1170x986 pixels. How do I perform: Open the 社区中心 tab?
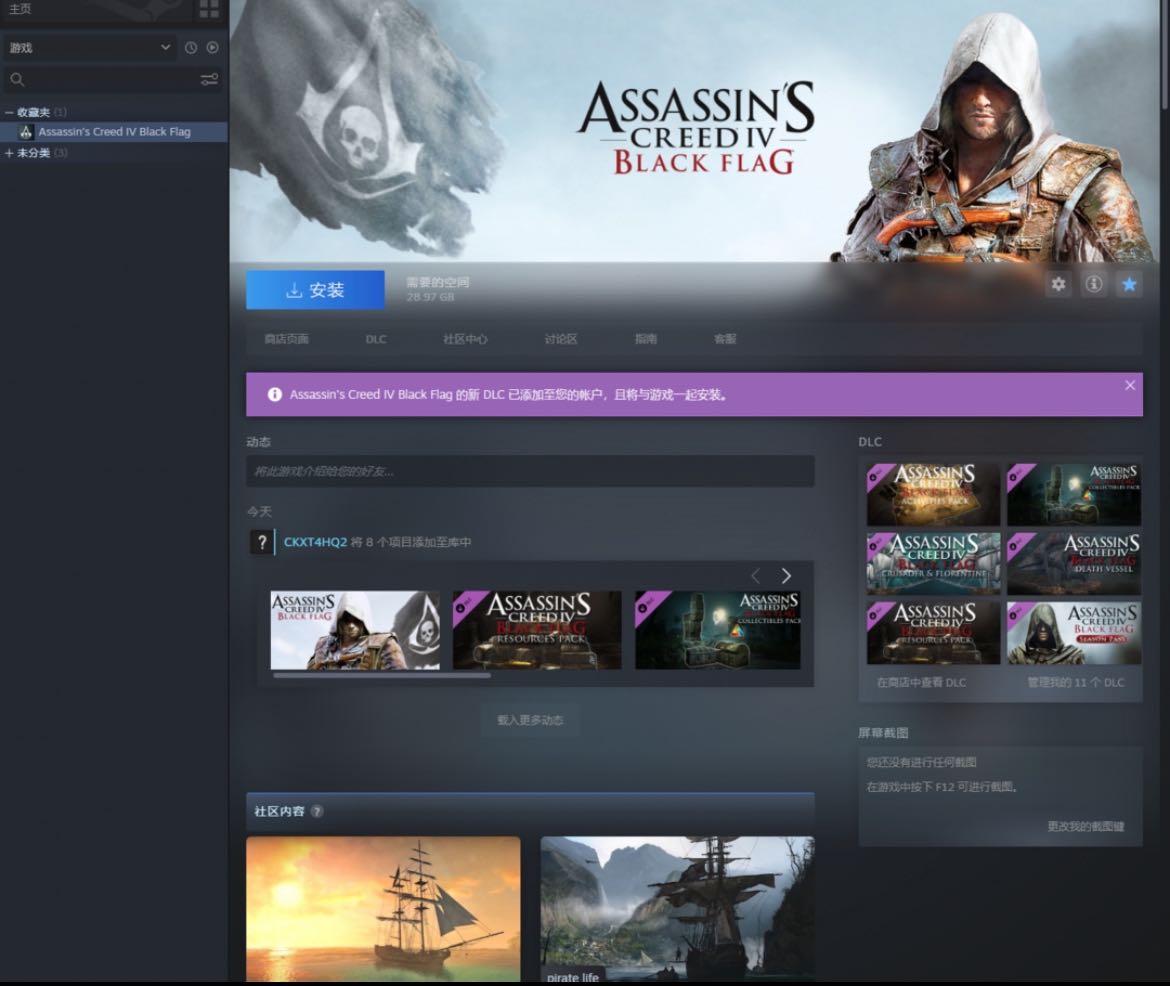[466, 339]
